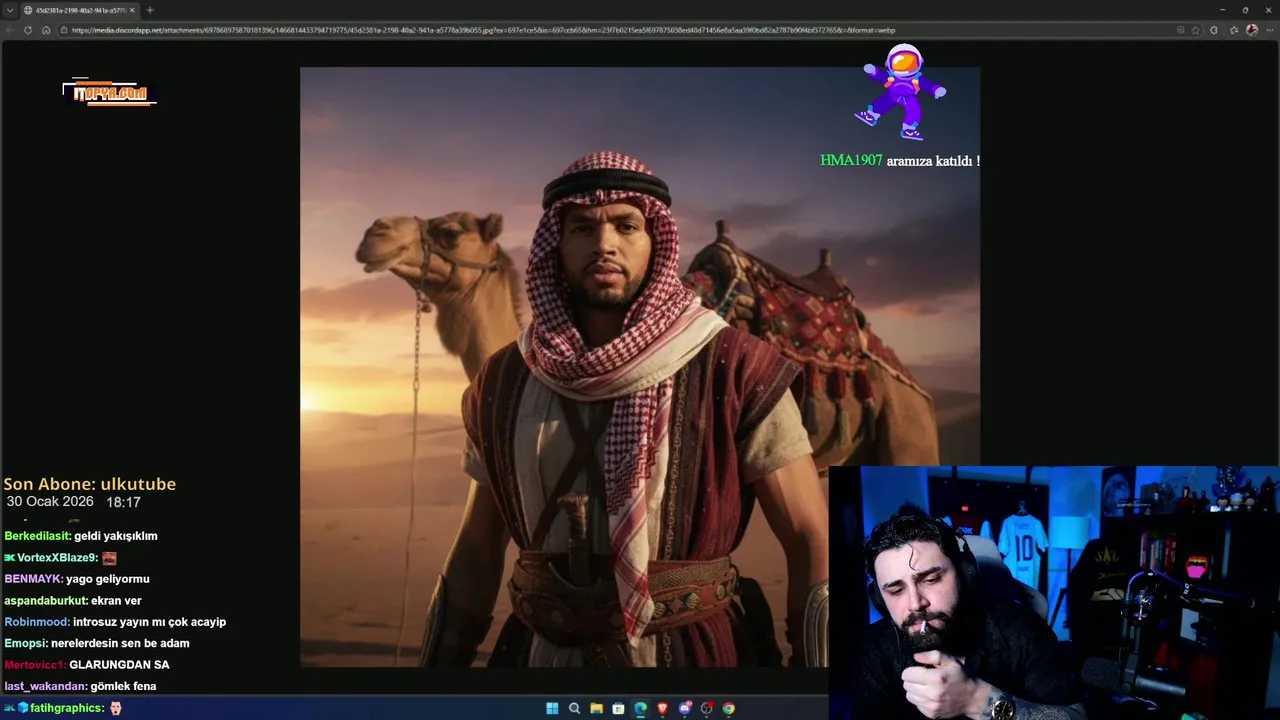Open a new browser tab
Viewport: 1280px width, 720px height.
(150, 10)
